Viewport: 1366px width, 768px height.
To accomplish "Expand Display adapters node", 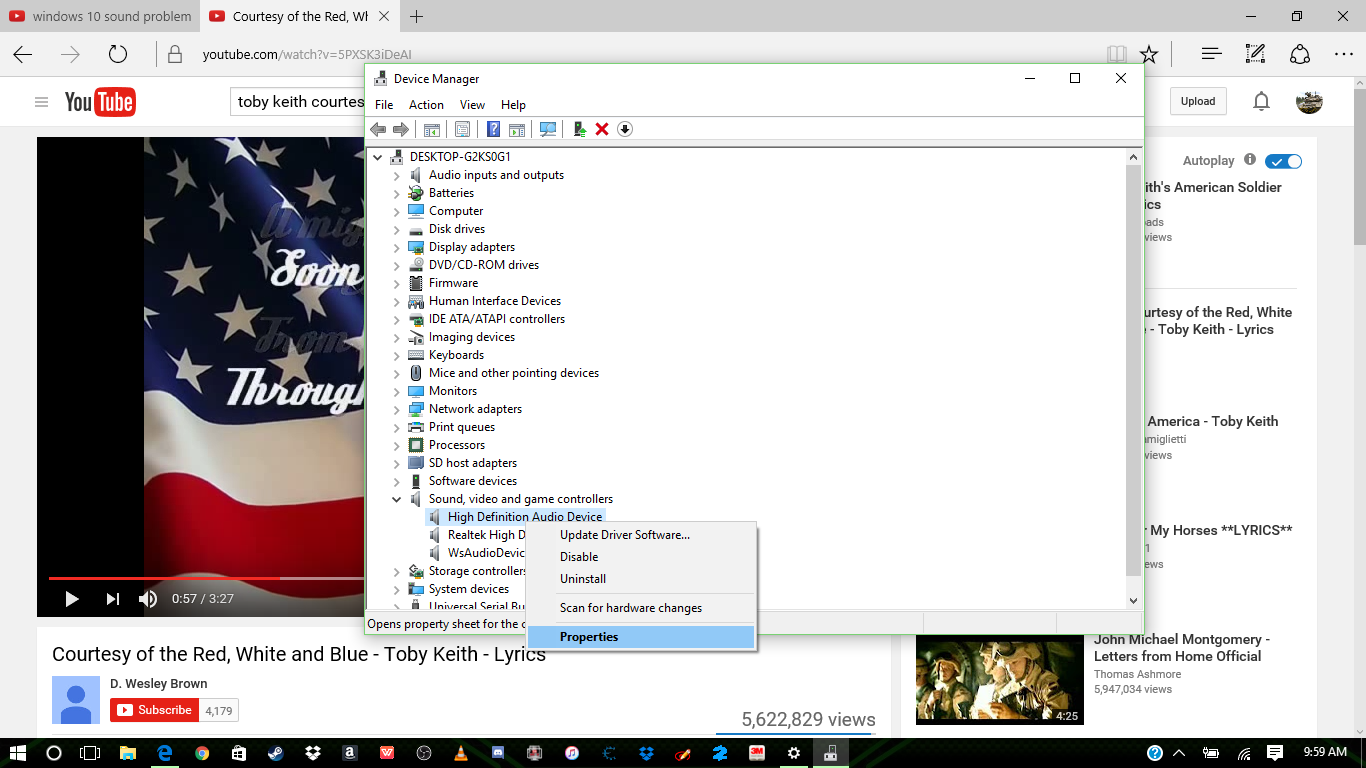I will click(397, 247).
